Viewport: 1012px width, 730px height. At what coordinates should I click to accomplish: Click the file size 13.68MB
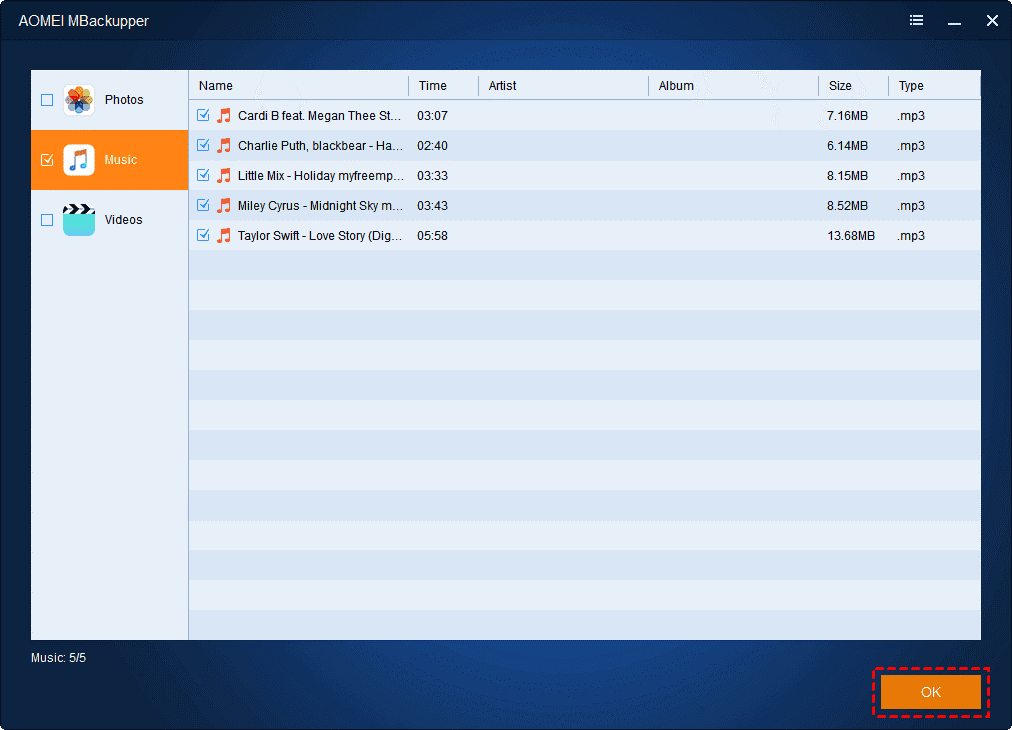click(x=851, y=236)
